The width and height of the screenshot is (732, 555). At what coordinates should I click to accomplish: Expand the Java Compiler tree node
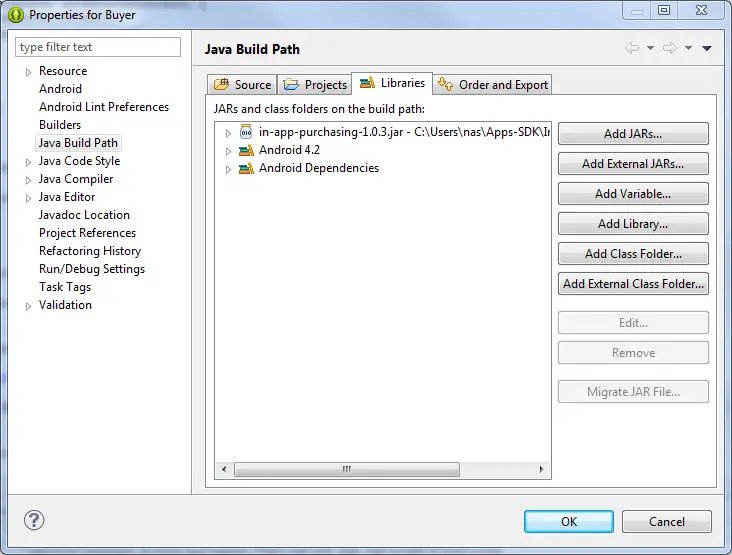[28, 180]
